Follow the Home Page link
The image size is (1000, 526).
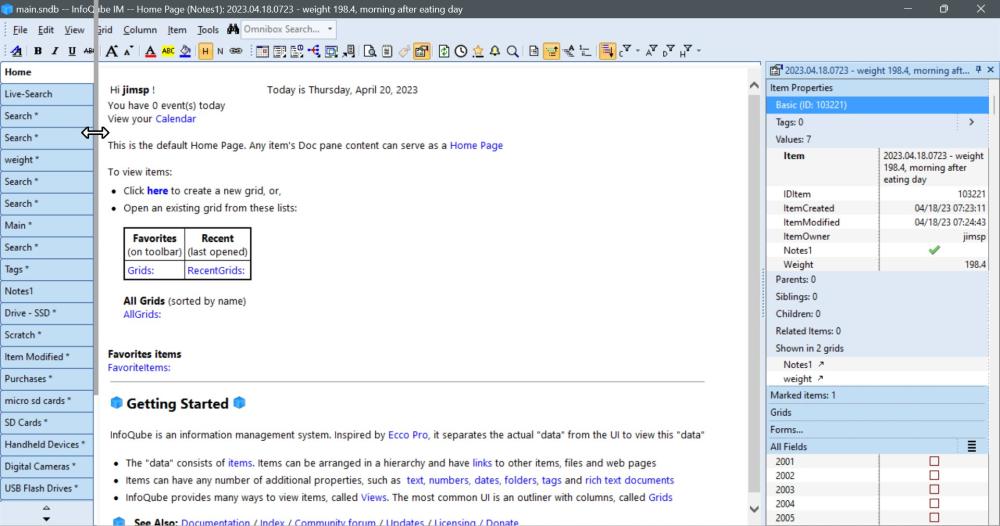(x=476, y=145)
